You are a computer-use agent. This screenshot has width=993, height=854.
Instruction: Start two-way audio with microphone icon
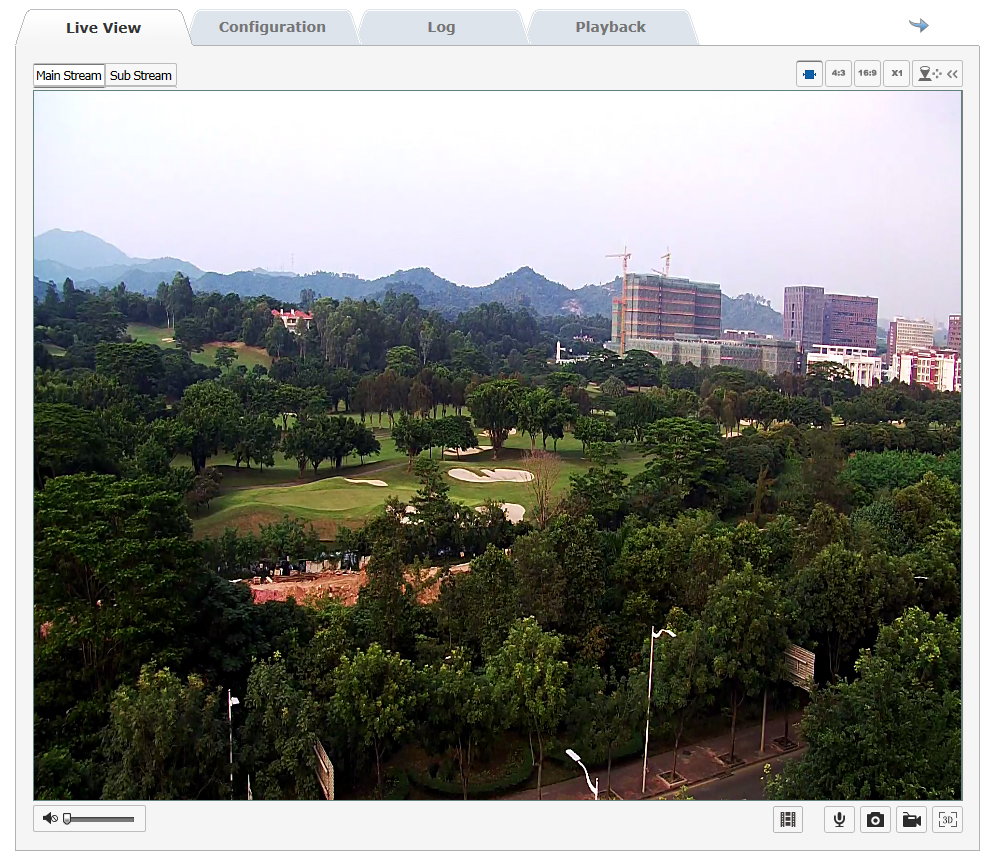point(839,820)
